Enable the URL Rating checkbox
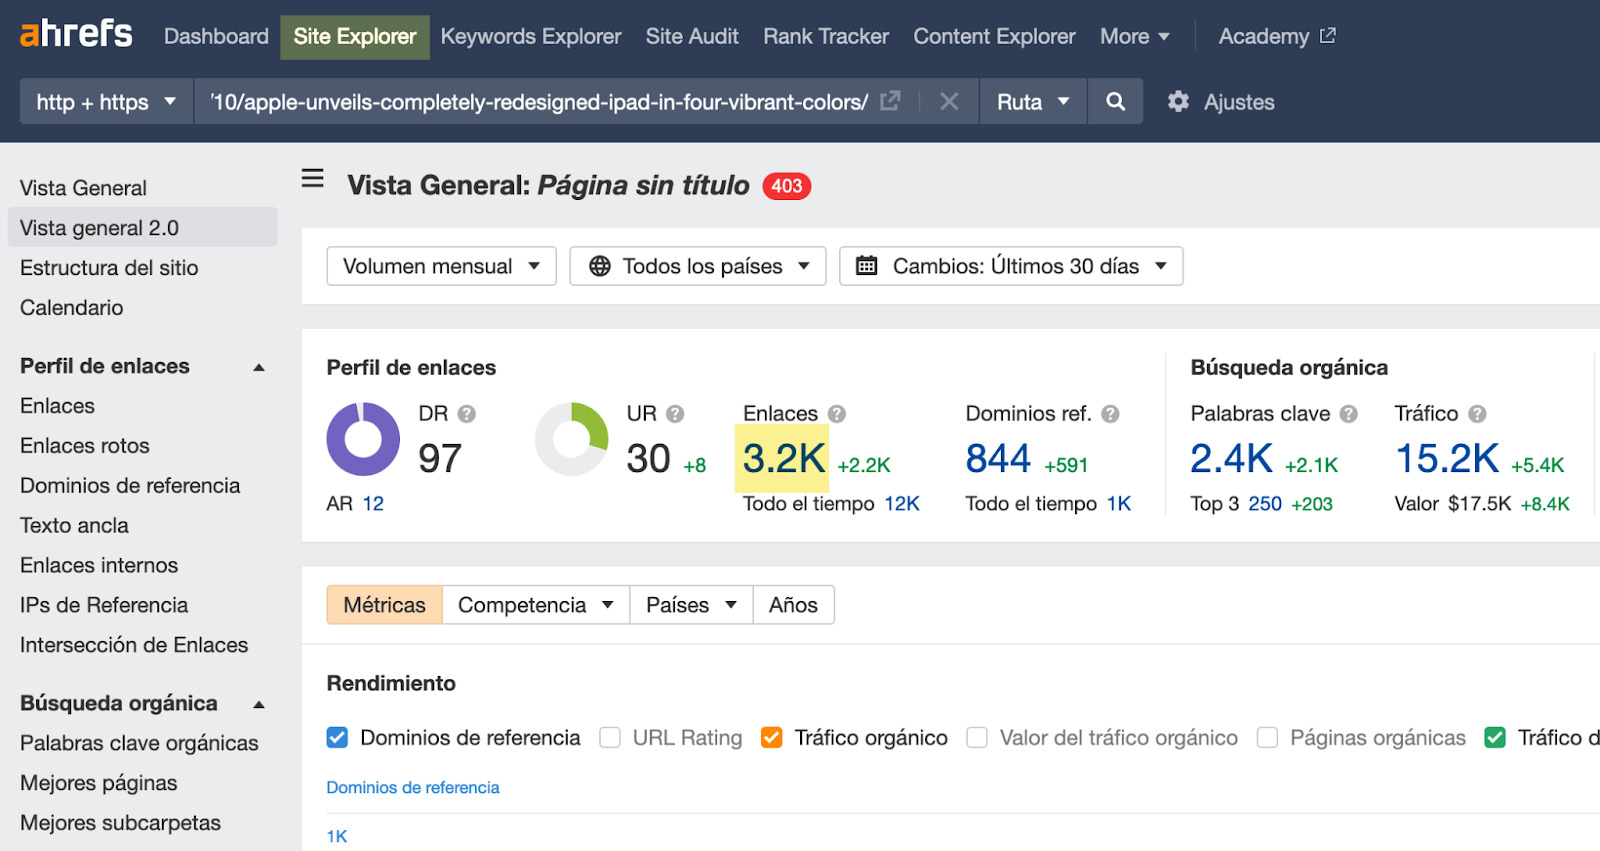This screenshot has height=851, width=1600. [610, 738]
